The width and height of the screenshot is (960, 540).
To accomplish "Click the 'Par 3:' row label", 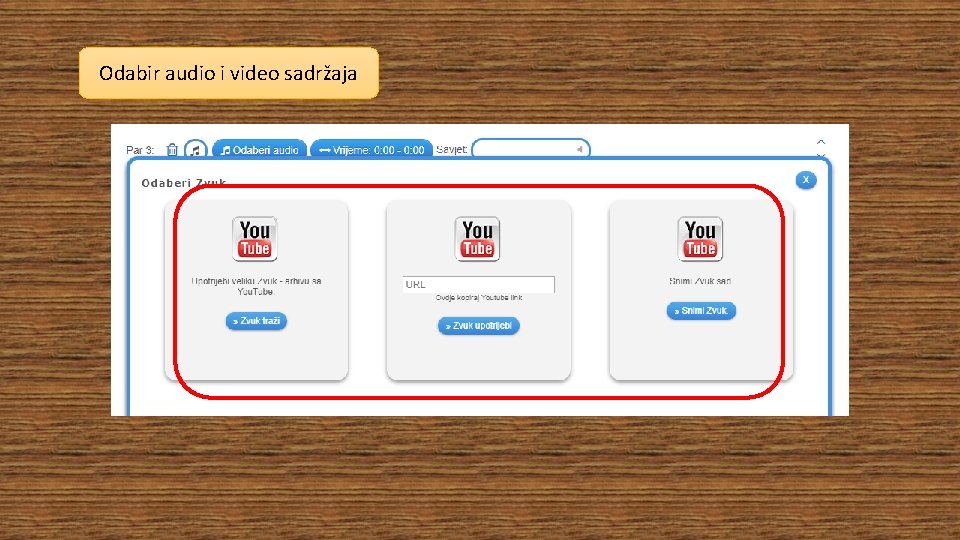I will [140, 150].
